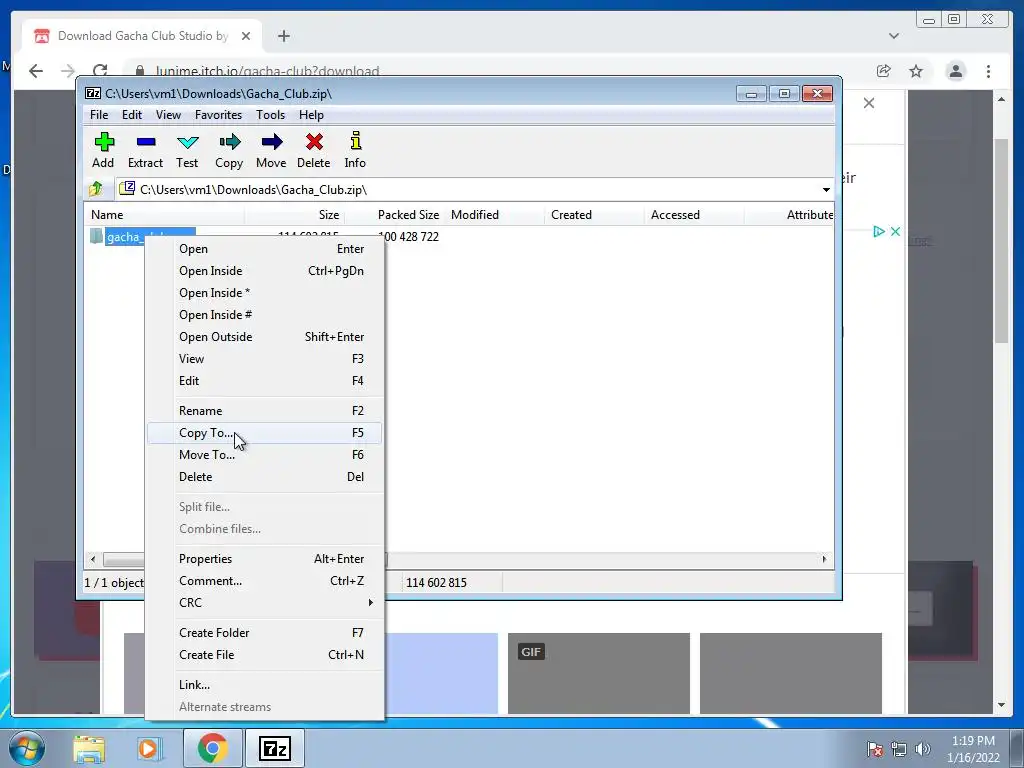Screen dimensions: 1024x768
Task: Open Chrome profile avatar icon
Action: [955, 71]
